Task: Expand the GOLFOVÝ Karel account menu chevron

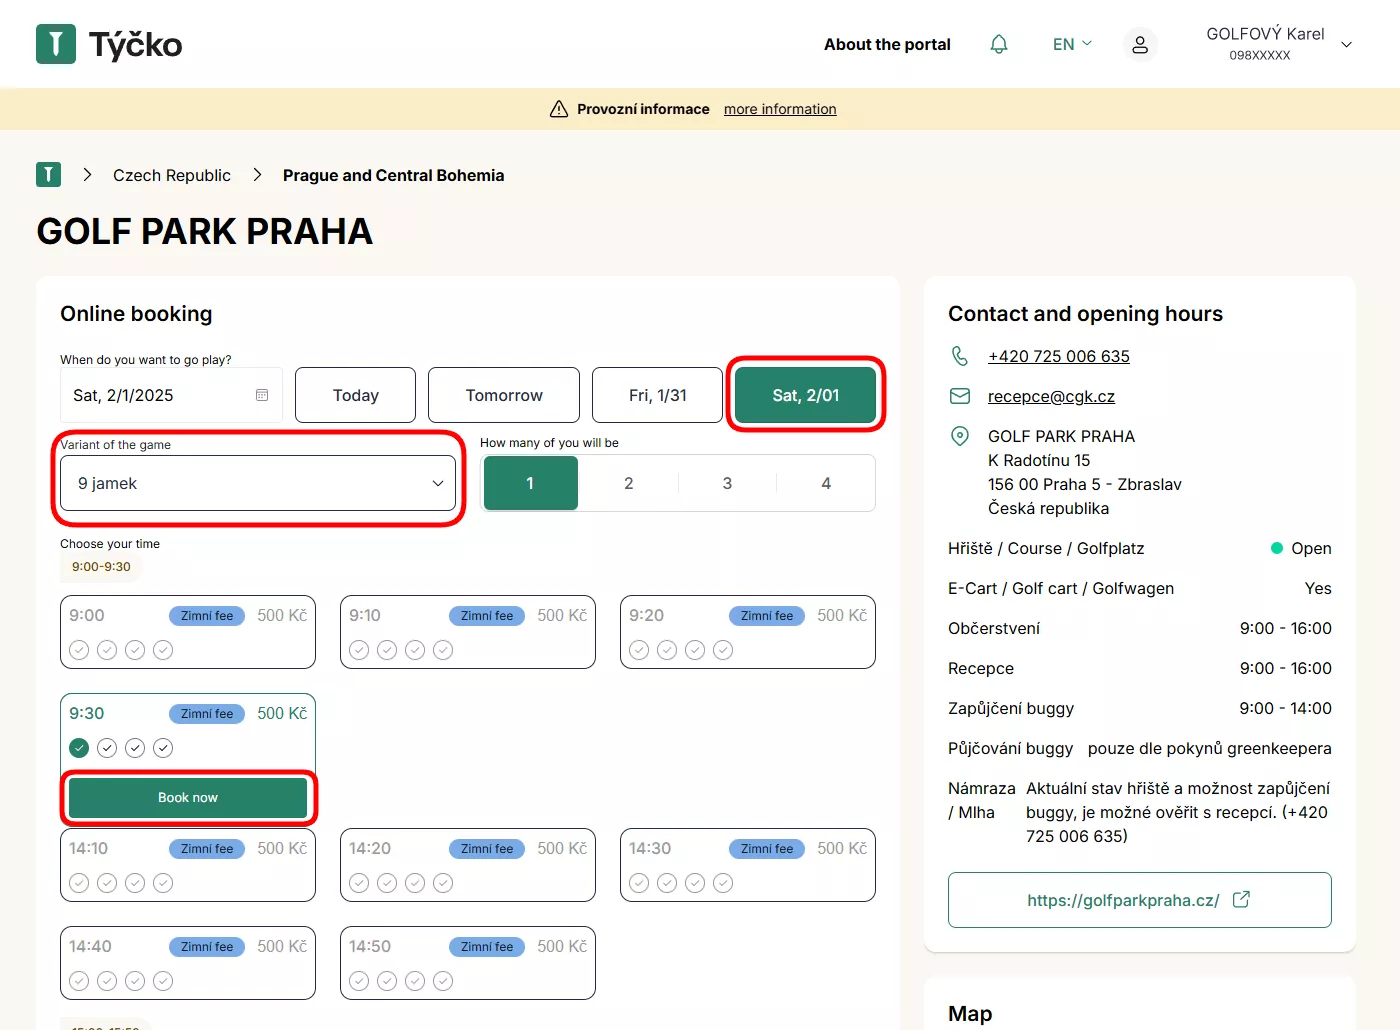Action: (x=1346, y=45)
